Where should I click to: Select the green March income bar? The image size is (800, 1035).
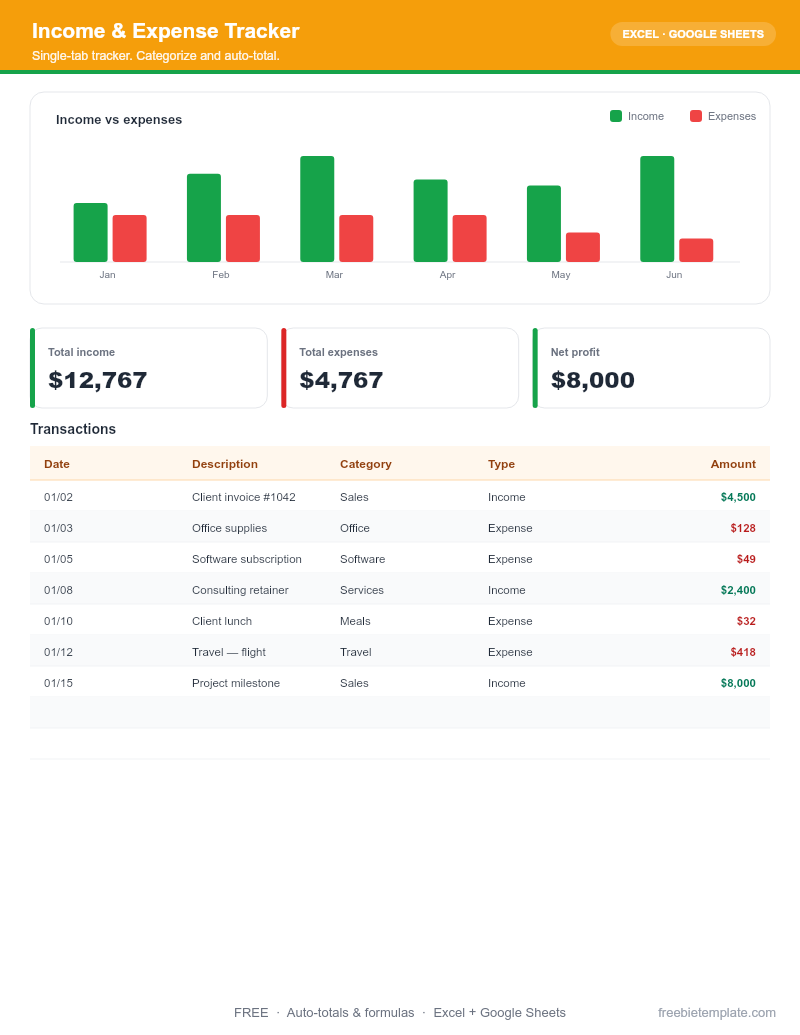(317, 209)
